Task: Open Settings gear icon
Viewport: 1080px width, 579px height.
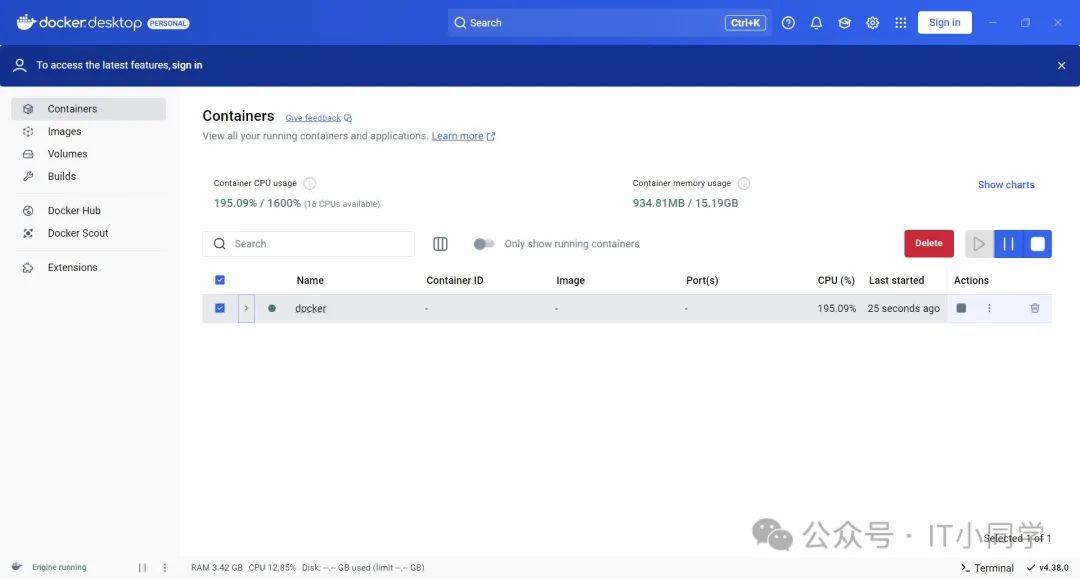Action: 873,23
